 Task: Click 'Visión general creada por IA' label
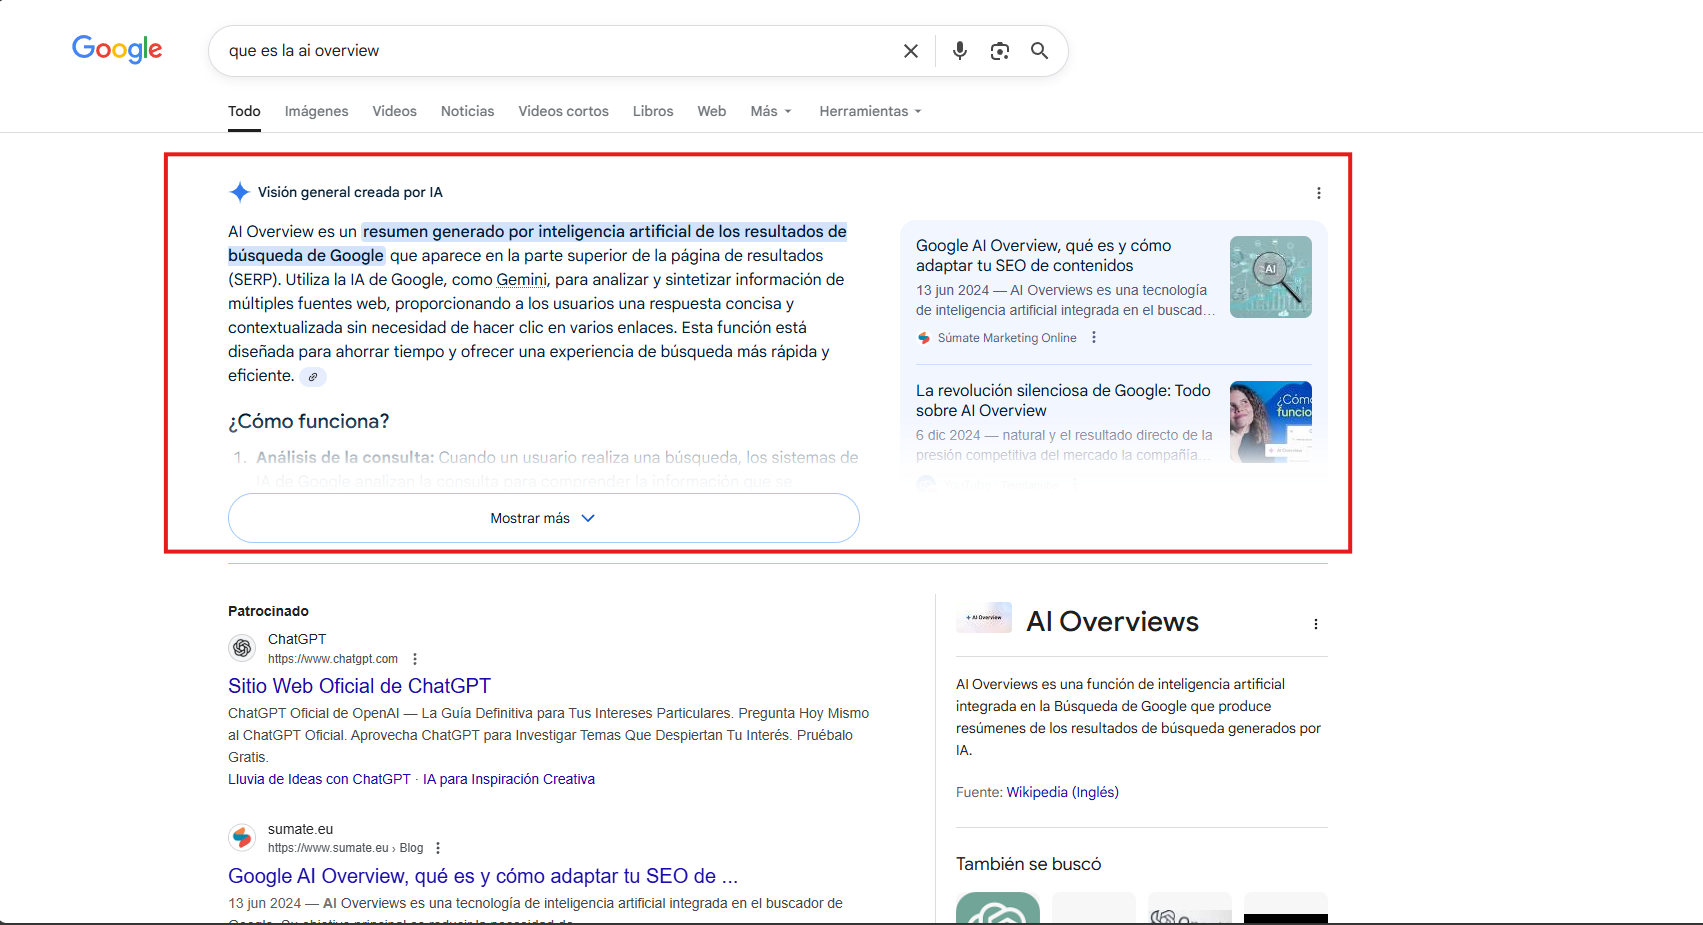tap(350, 192)
